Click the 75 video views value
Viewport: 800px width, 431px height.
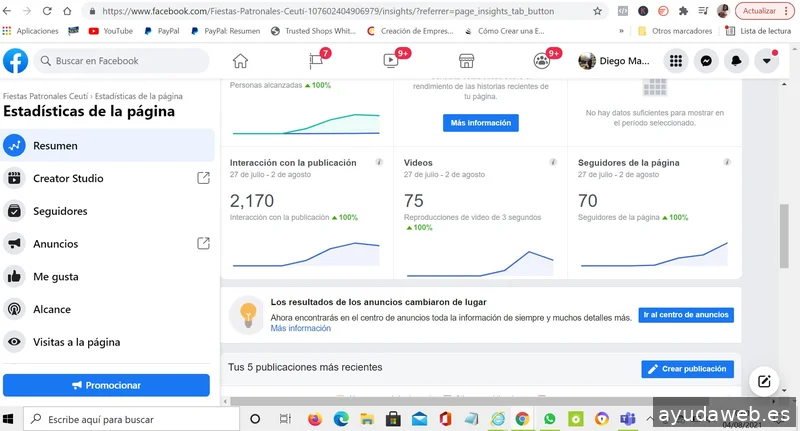414,200
